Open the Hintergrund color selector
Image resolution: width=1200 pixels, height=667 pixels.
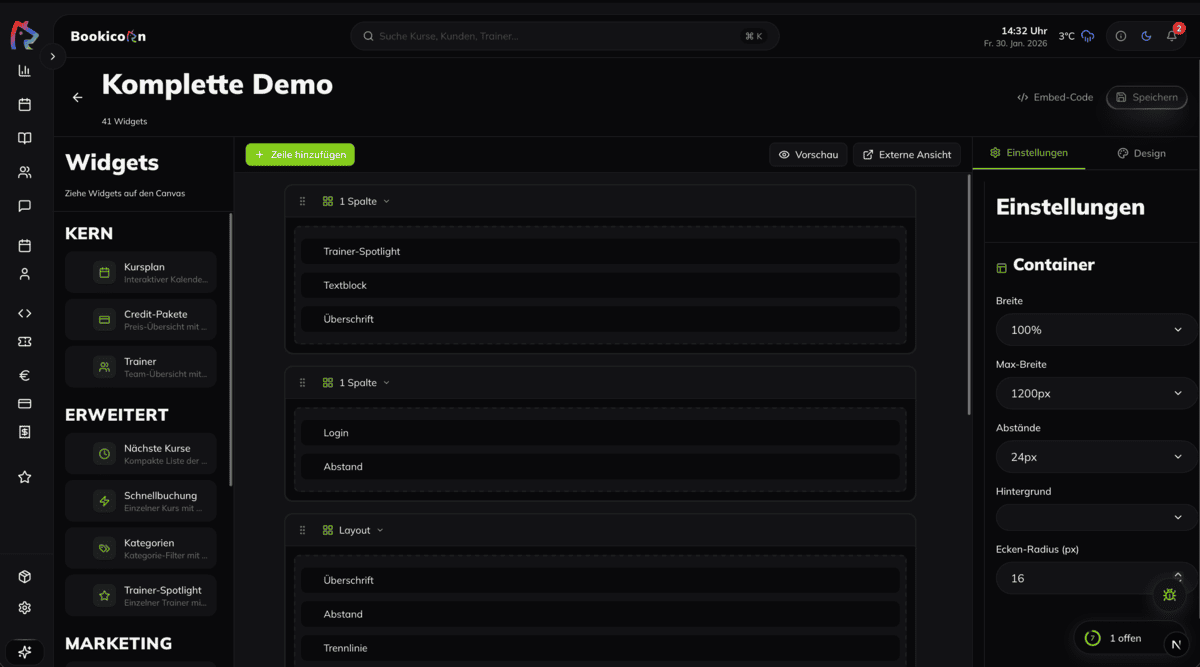click(x=1095, y=517)
